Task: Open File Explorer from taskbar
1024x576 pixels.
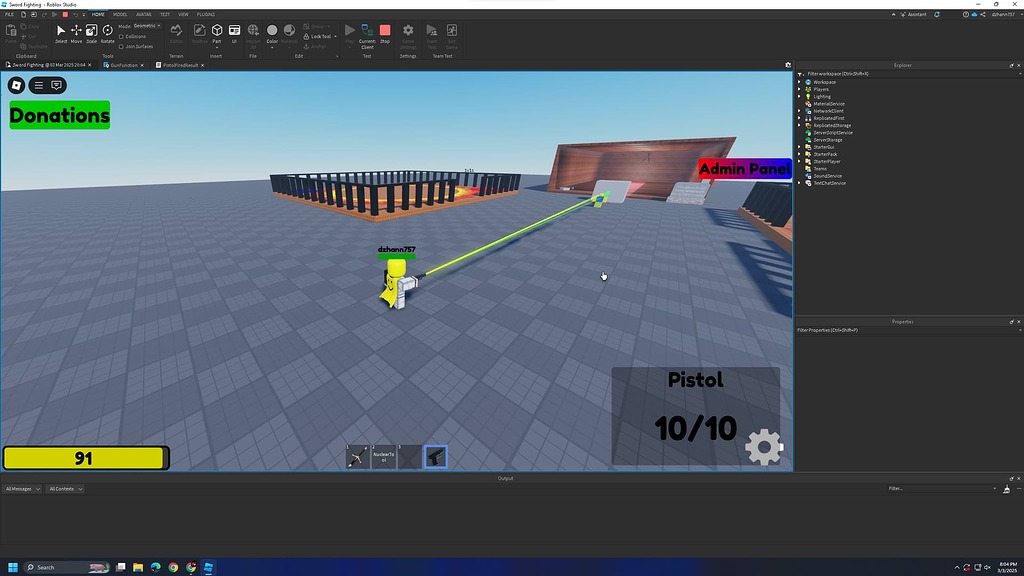Action: click(x=138, y=567)
